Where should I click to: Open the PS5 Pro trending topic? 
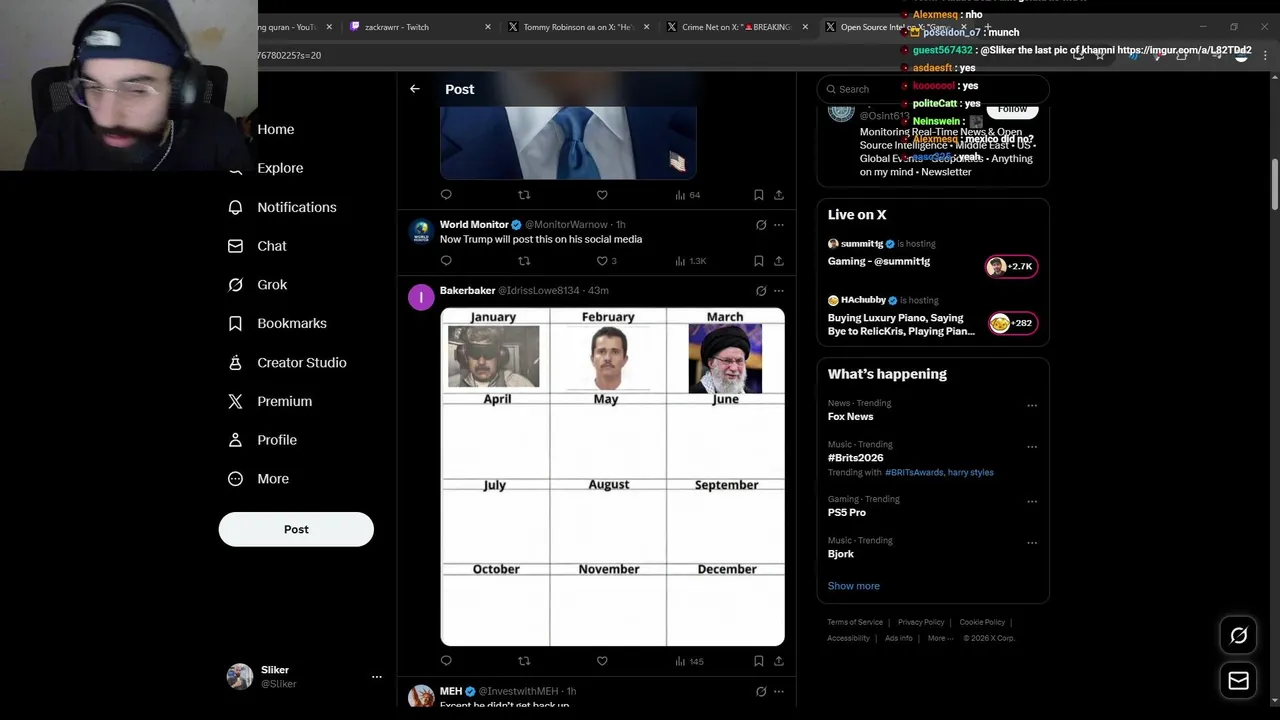coord(847,513)
